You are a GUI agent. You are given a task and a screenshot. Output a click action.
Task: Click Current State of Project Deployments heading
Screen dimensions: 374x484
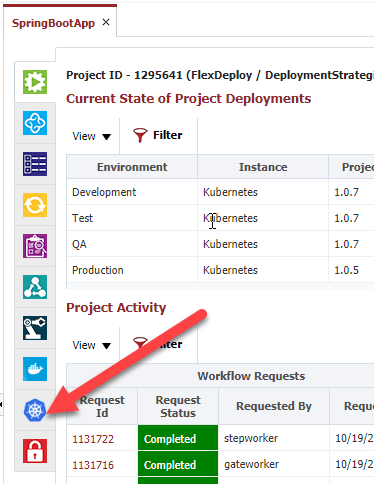(188, 99)
